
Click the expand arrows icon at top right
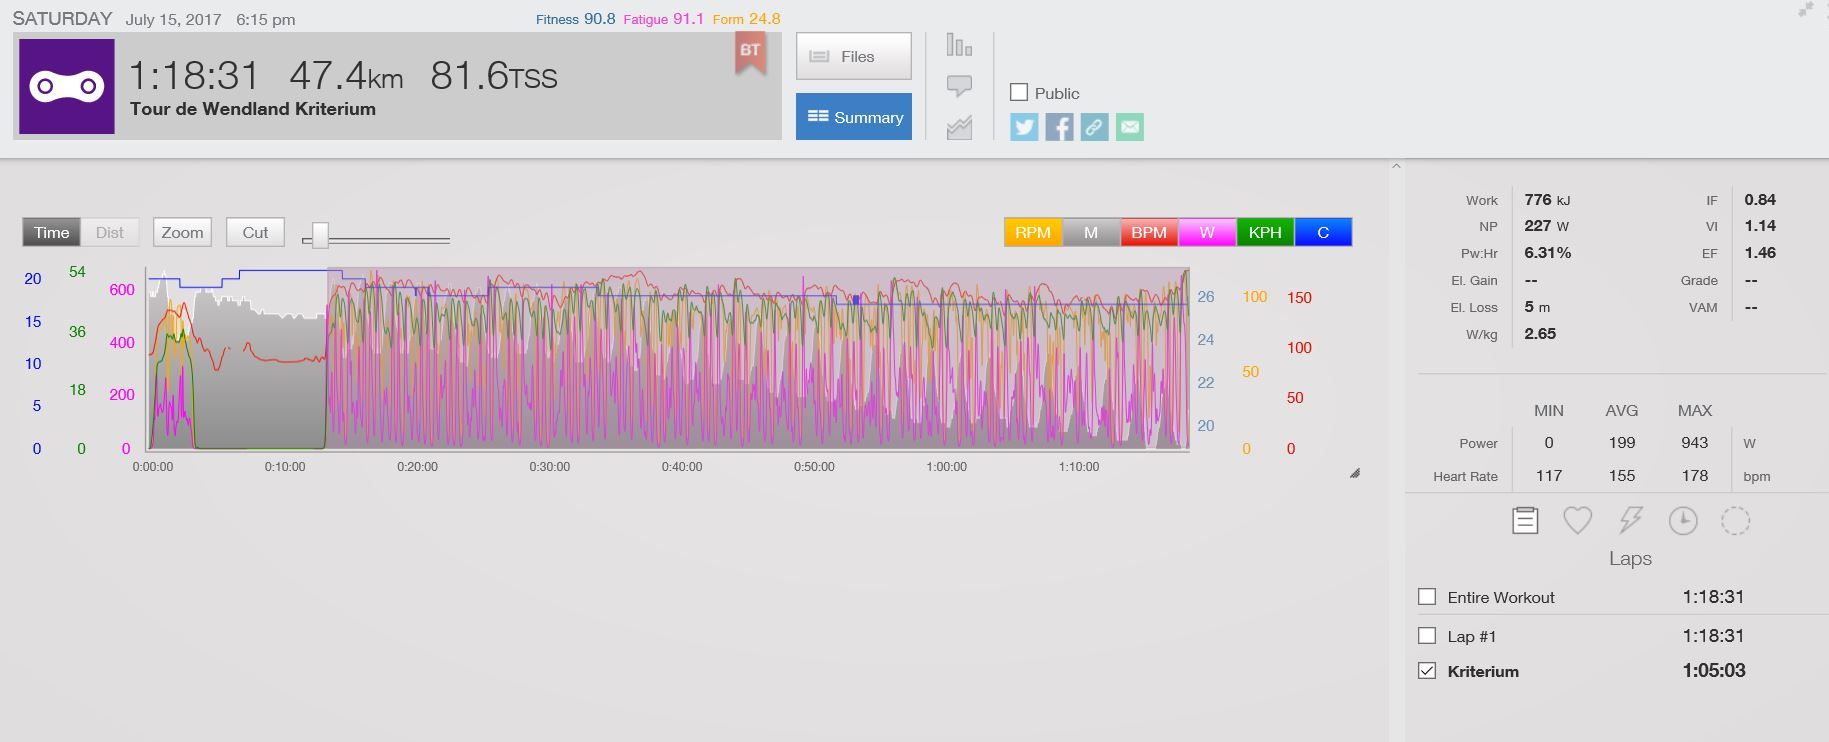point(1805,9)
